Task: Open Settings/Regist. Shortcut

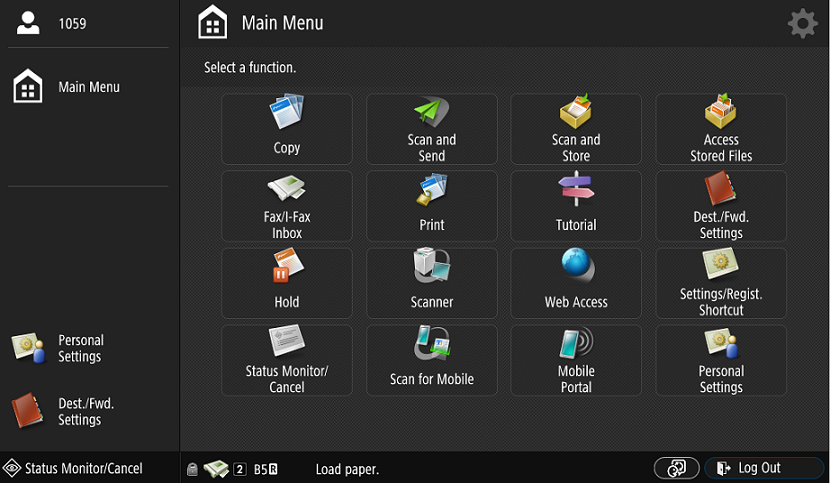Action: click(x=721, y=283)
